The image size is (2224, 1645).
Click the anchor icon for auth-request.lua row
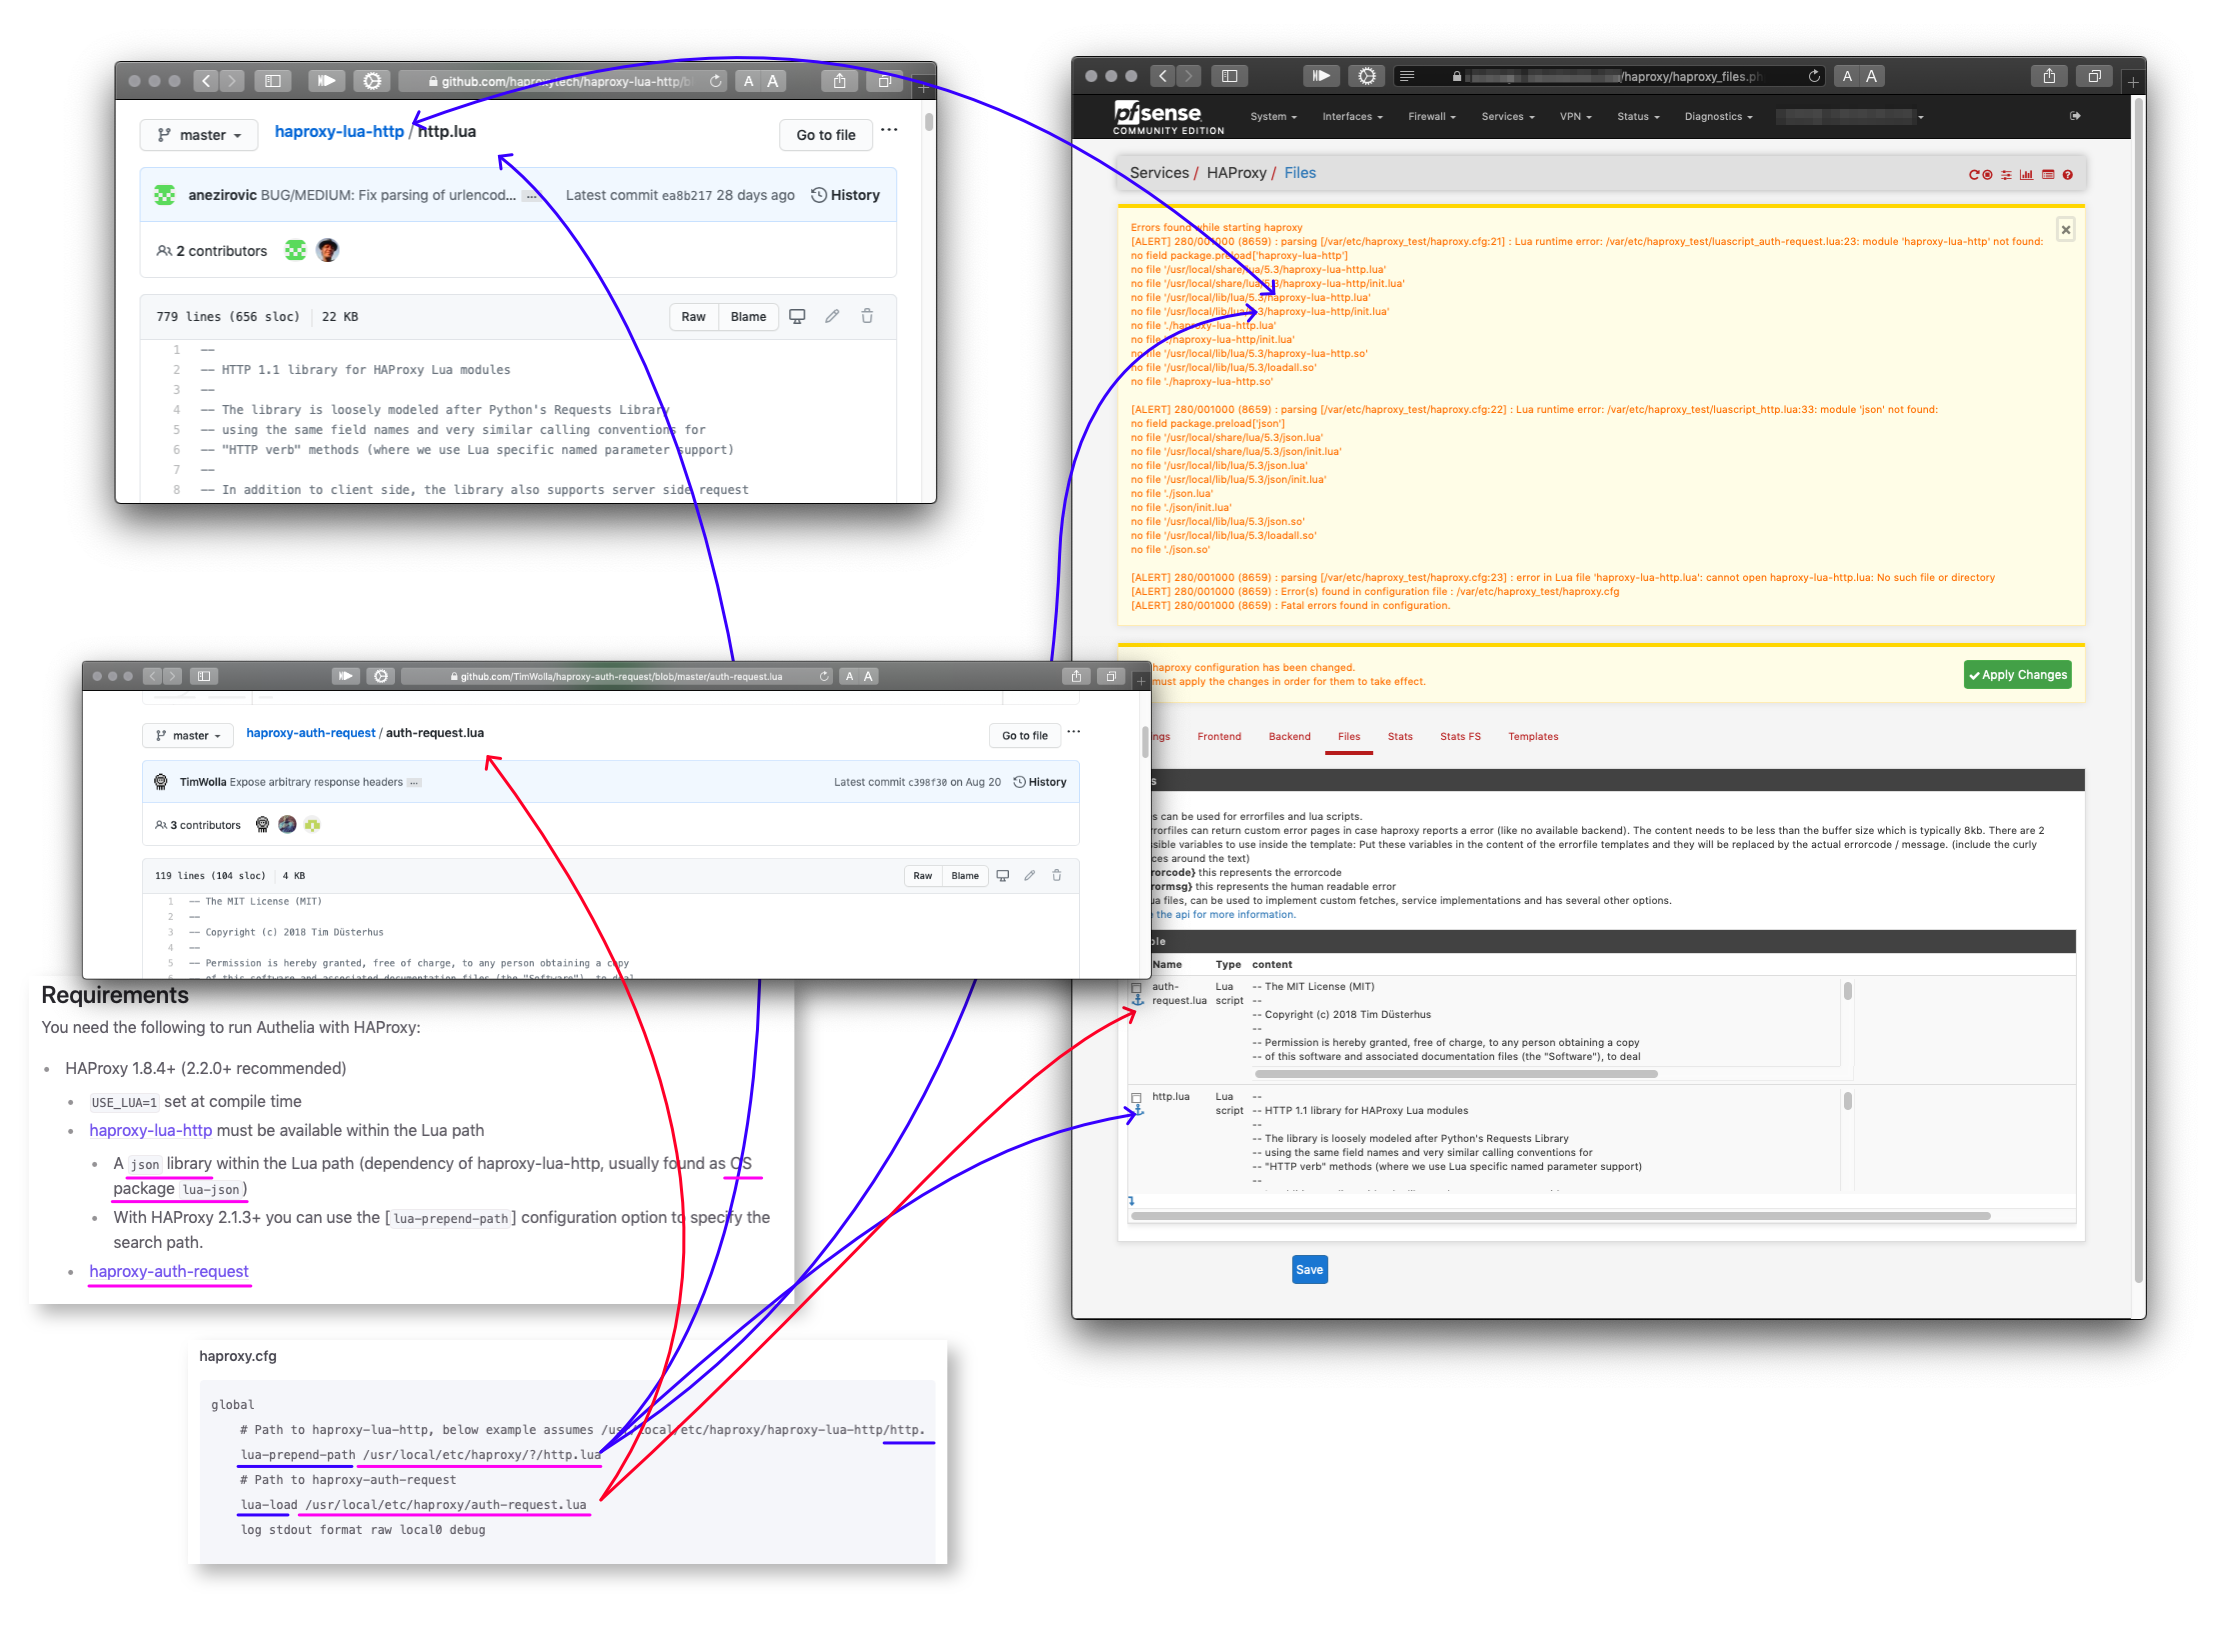click(1137, 1000)
